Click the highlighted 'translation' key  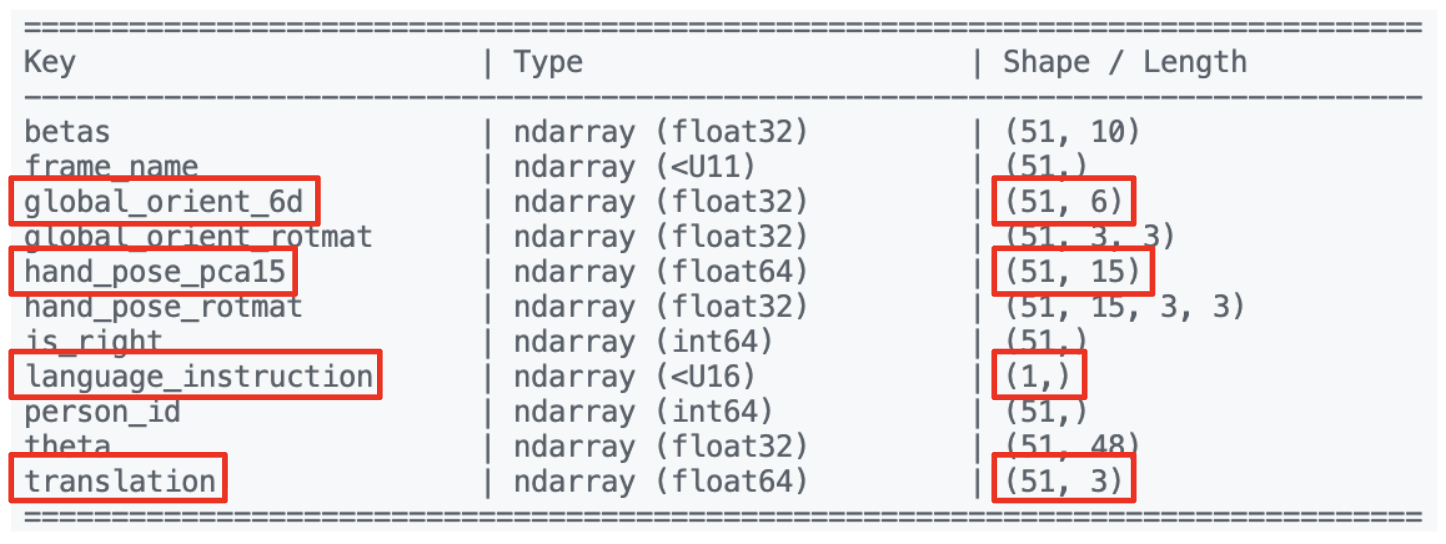pos(119,480)
